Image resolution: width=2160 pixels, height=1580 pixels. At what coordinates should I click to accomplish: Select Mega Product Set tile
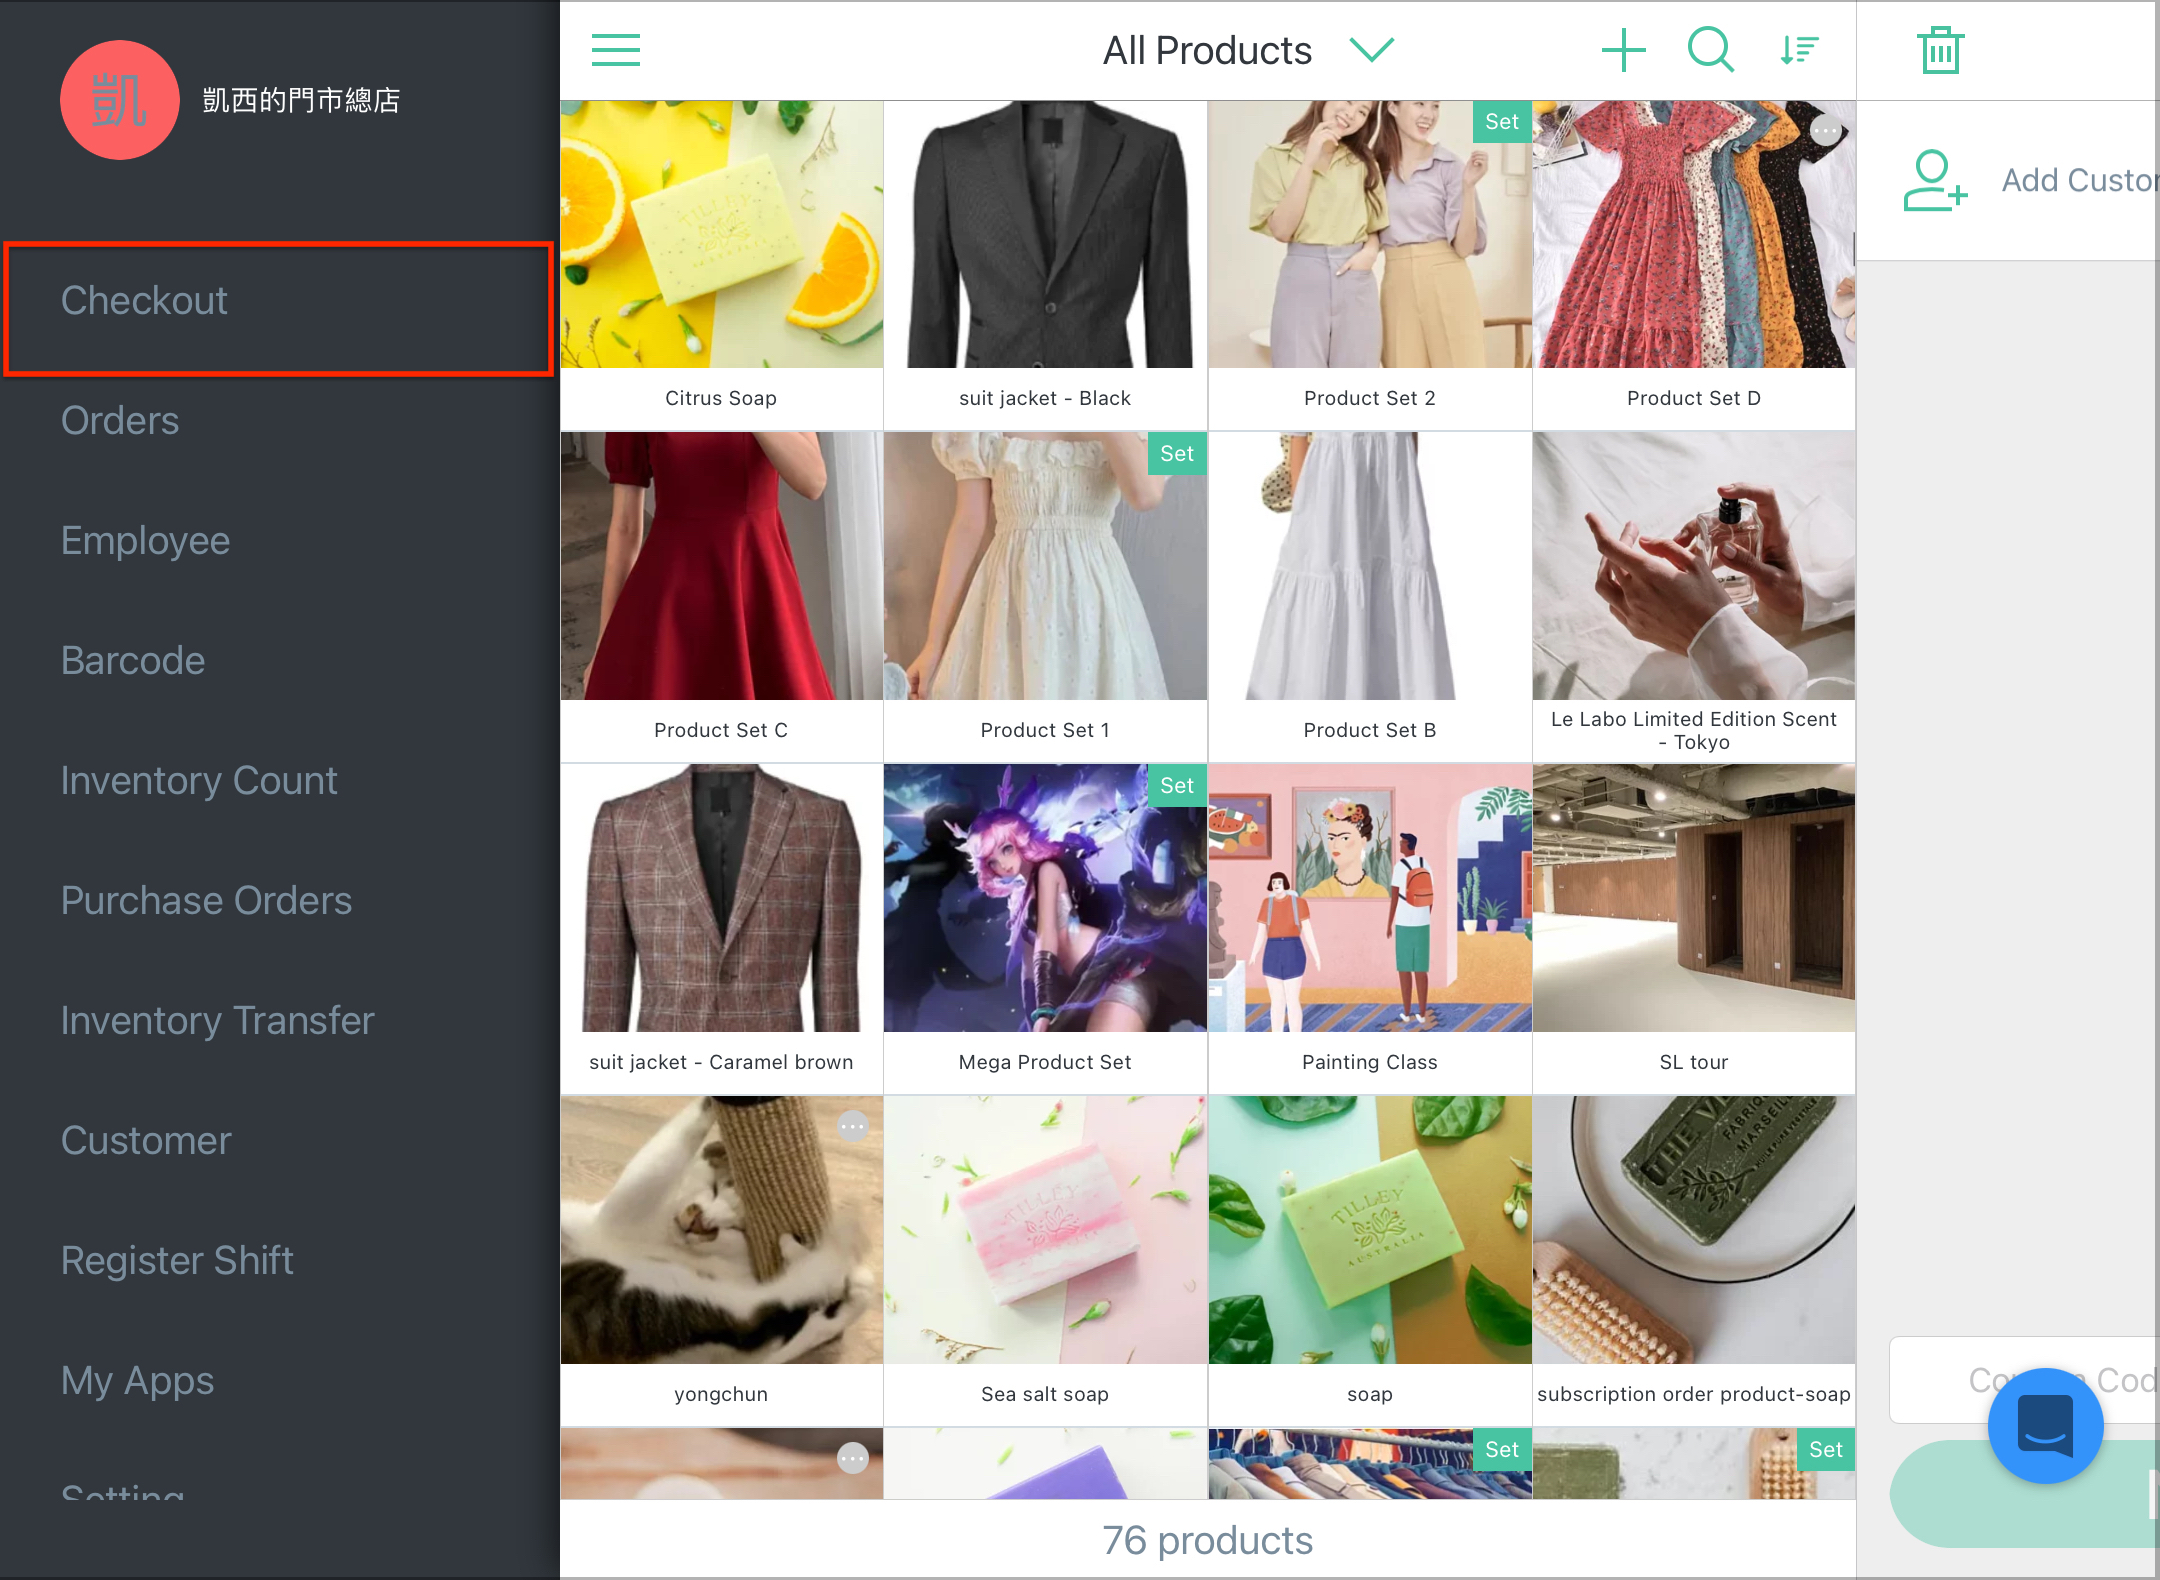1045,929
